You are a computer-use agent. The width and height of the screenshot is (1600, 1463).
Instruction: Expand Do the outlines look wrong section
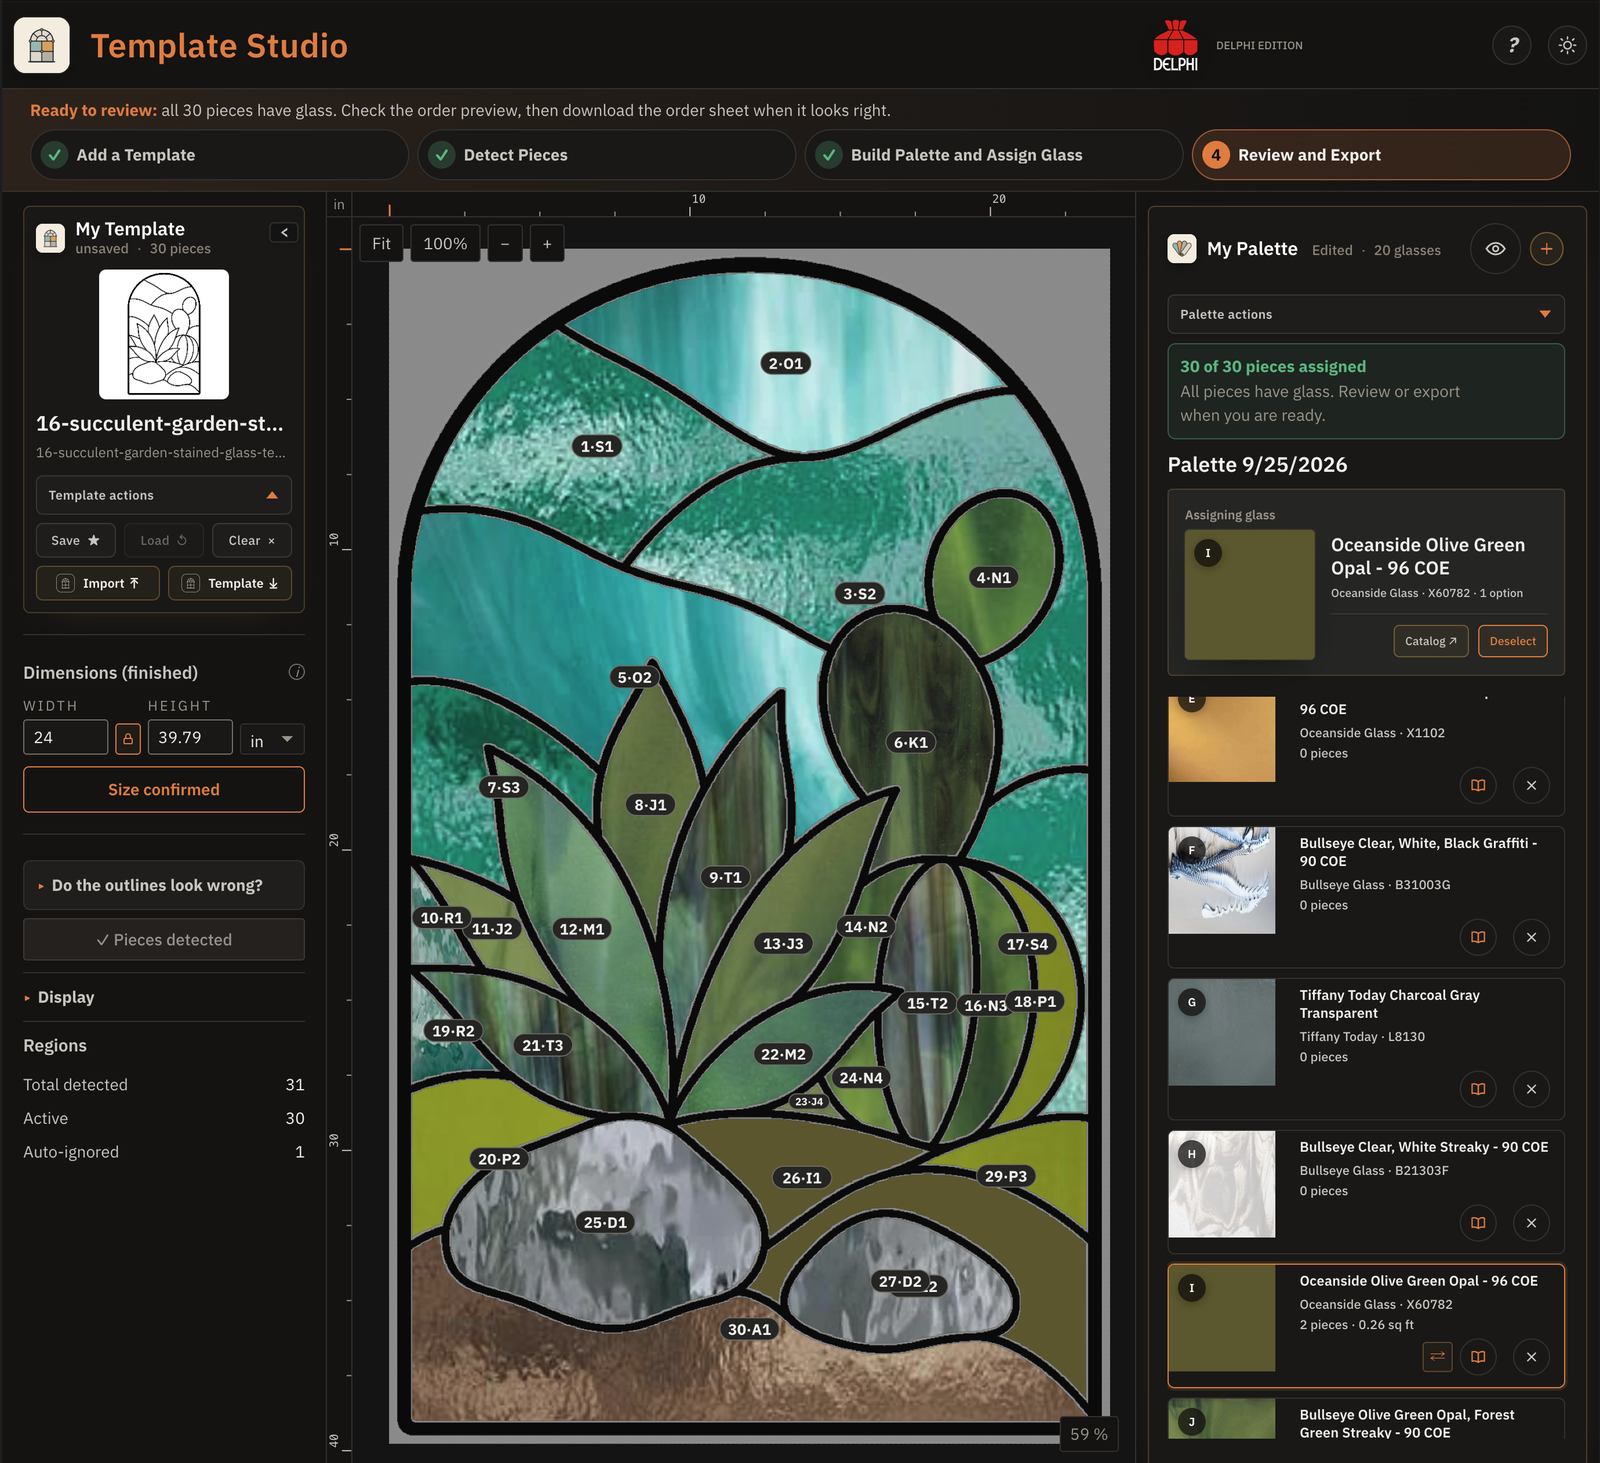point(164,885)
